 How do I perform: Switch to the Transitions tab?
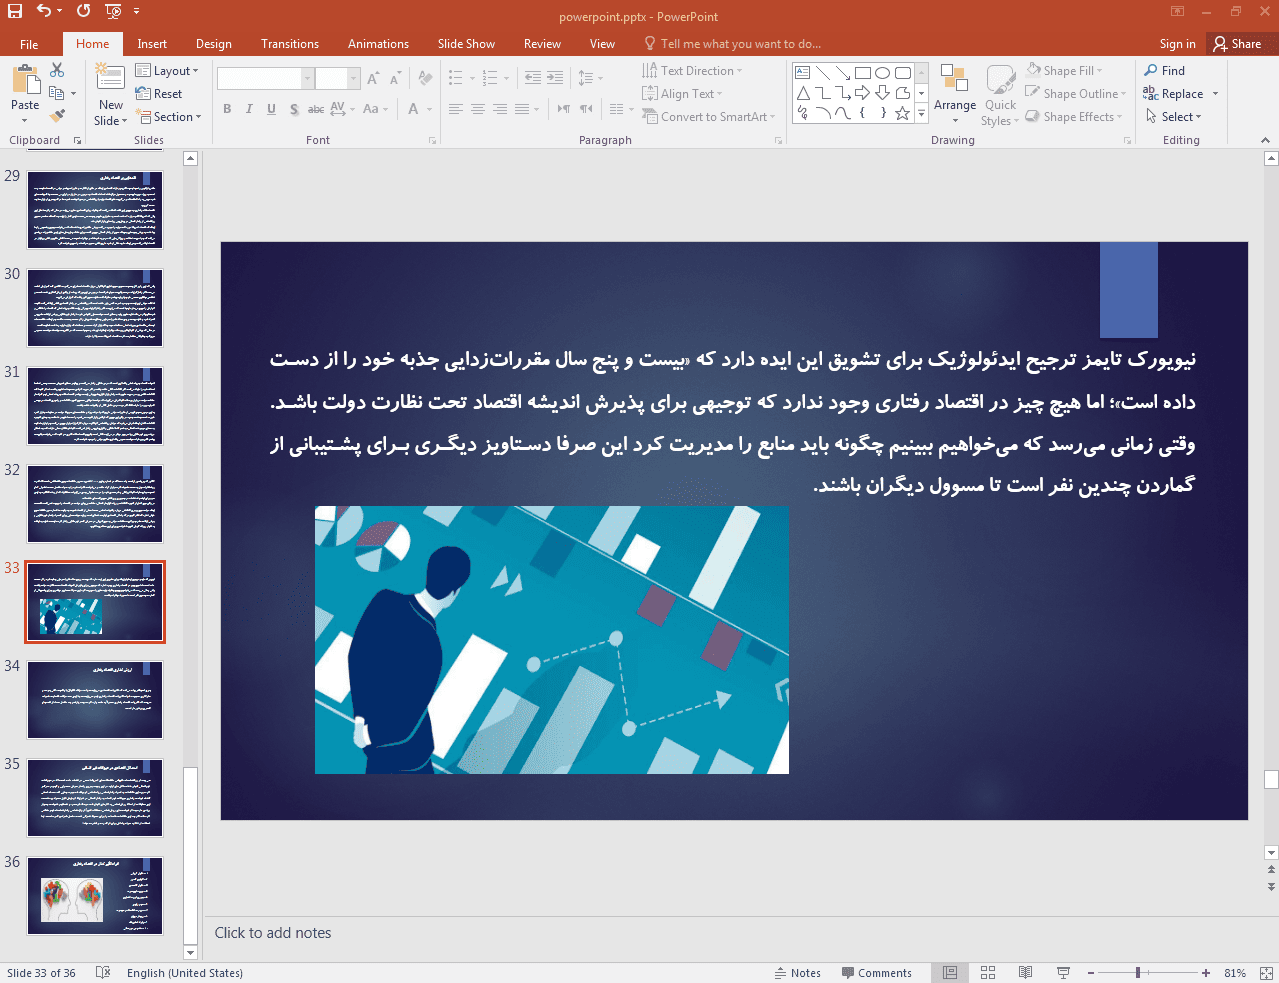pyautogui.click(x=290, y=44)
